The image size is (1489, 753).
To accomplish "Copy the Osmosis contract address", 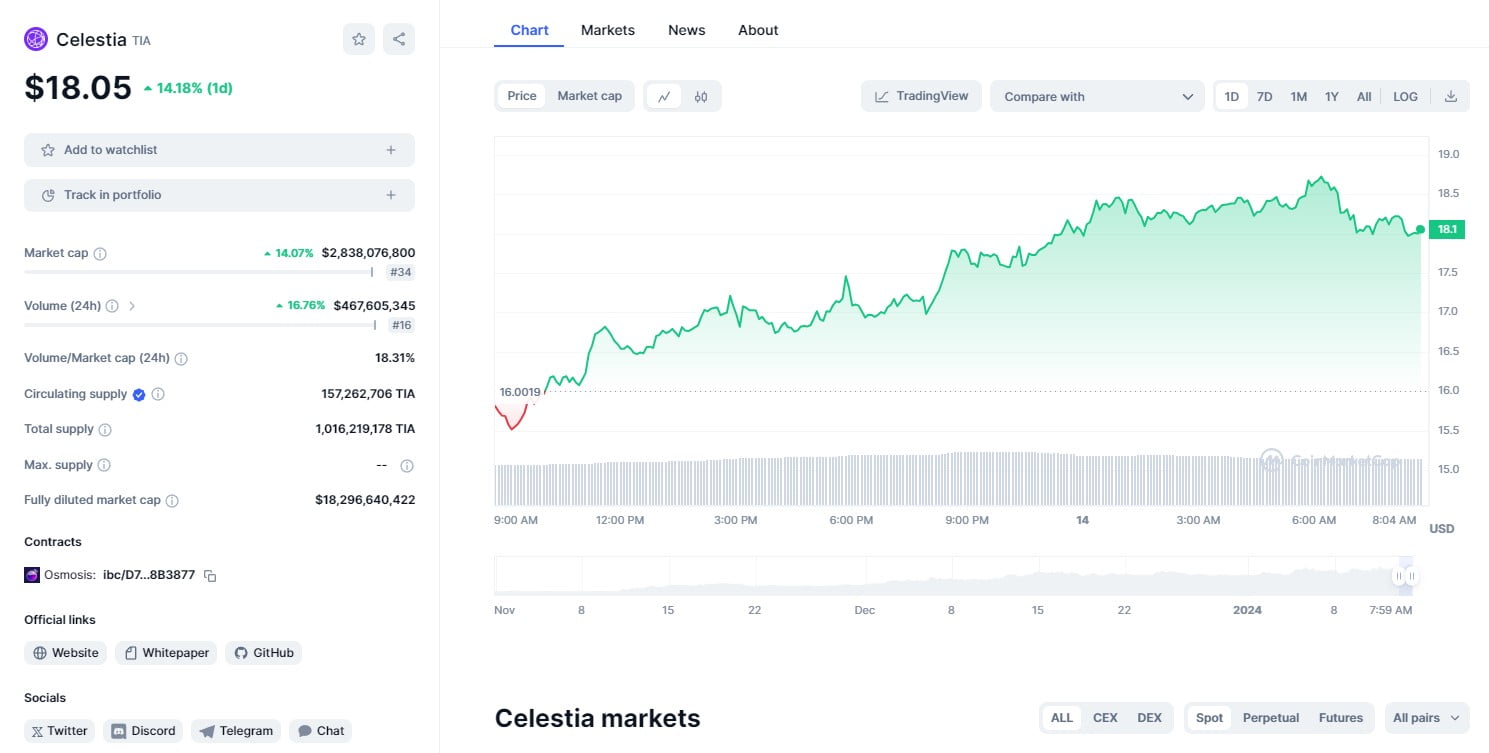I will coord(210,576).
